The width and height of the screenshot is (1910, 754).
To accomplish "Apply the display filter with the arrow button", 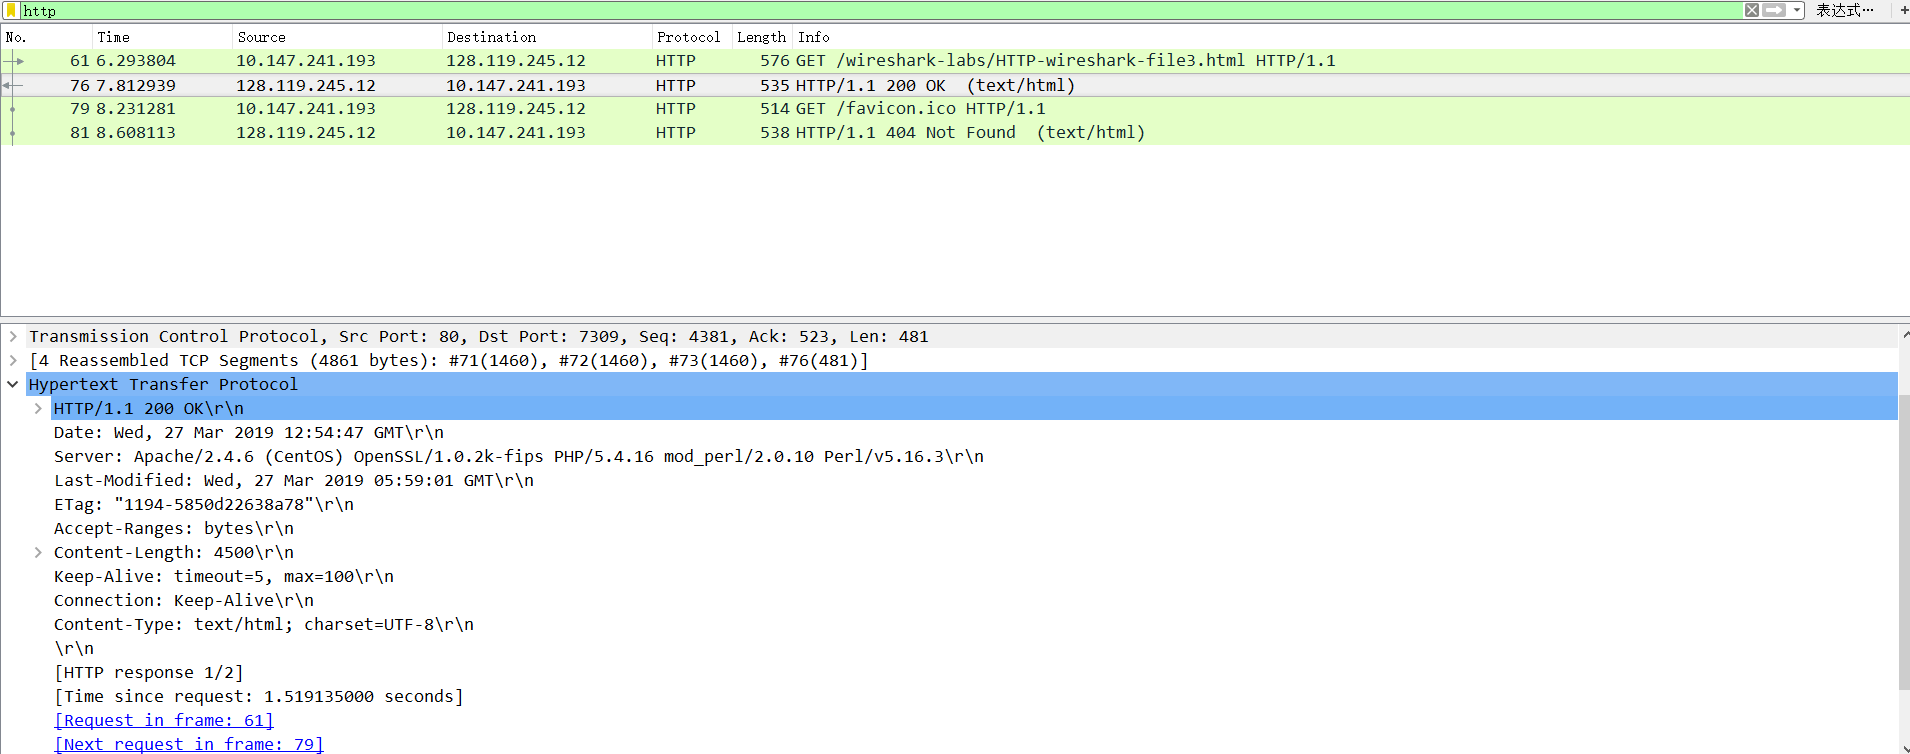I will [x=1774, y=10].
